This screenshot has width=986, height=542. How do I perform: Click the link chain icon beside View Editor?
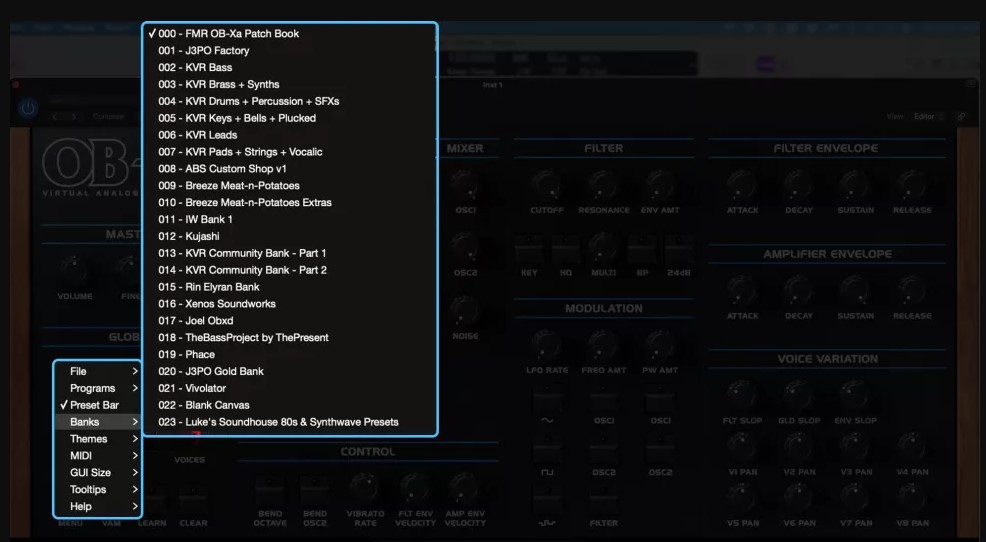click(x=961, y=116)
